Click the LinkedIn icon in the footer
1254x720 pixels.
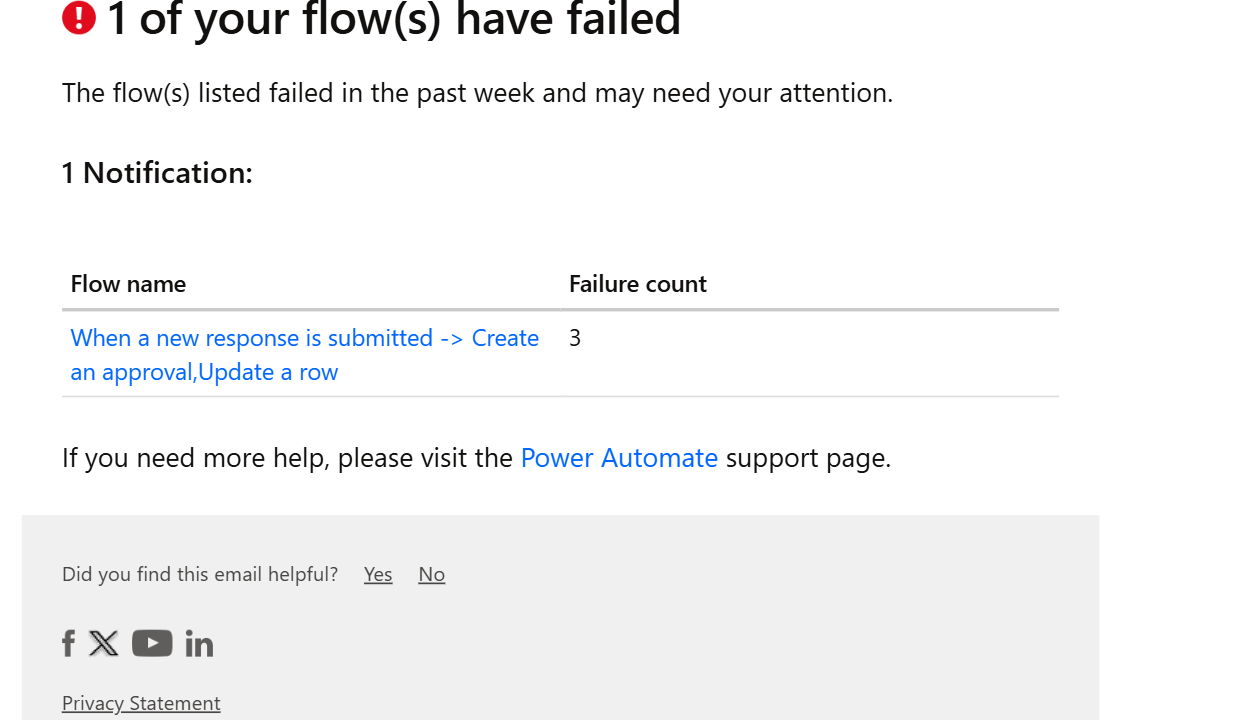(x=199, y=643)
